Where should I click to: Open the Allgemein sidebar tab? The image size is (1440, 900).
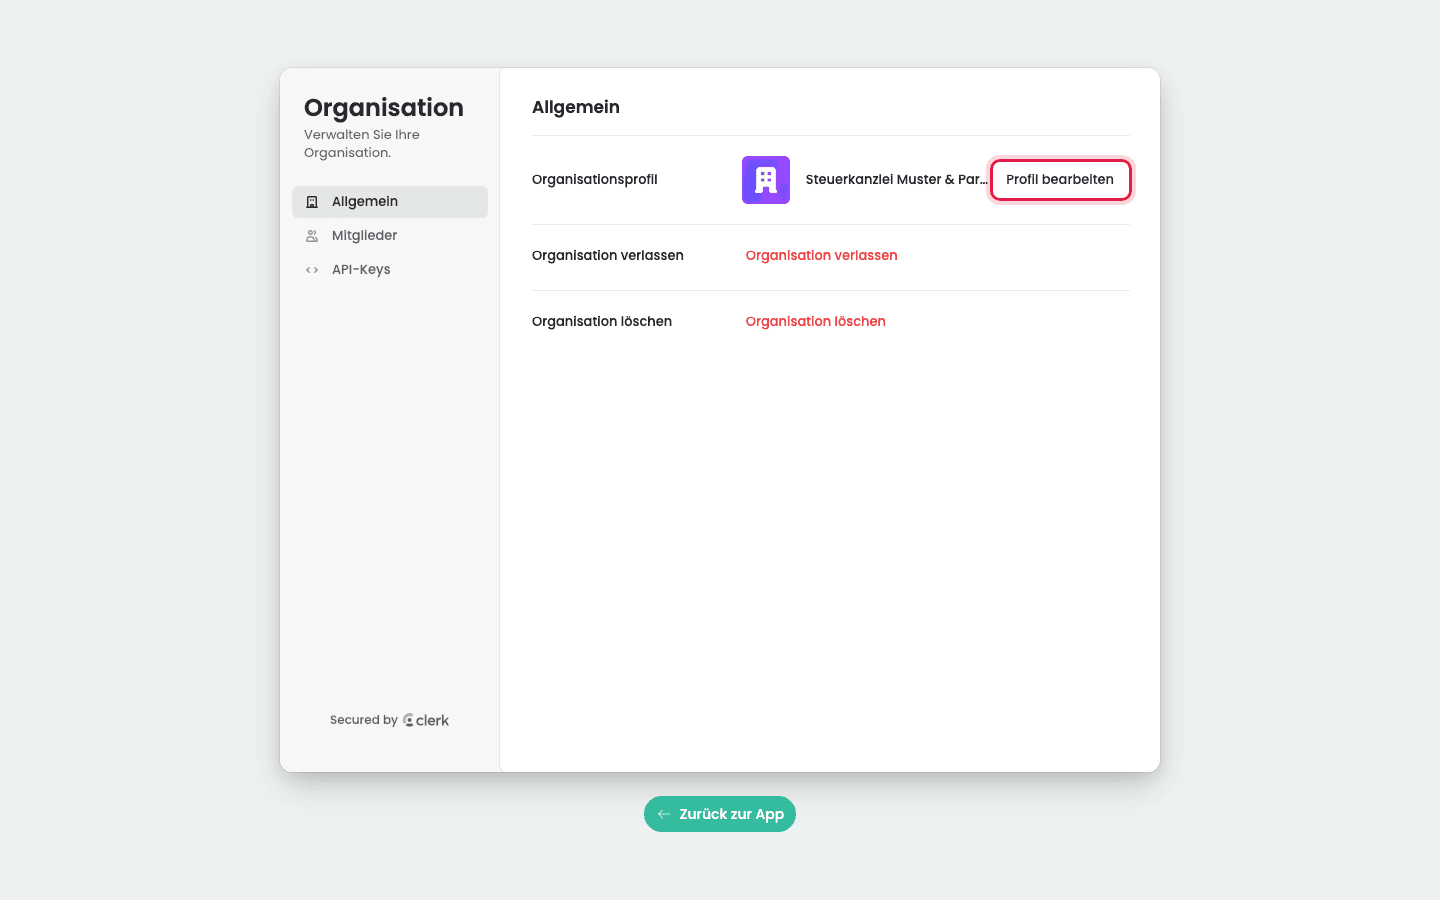coord(390,202)
